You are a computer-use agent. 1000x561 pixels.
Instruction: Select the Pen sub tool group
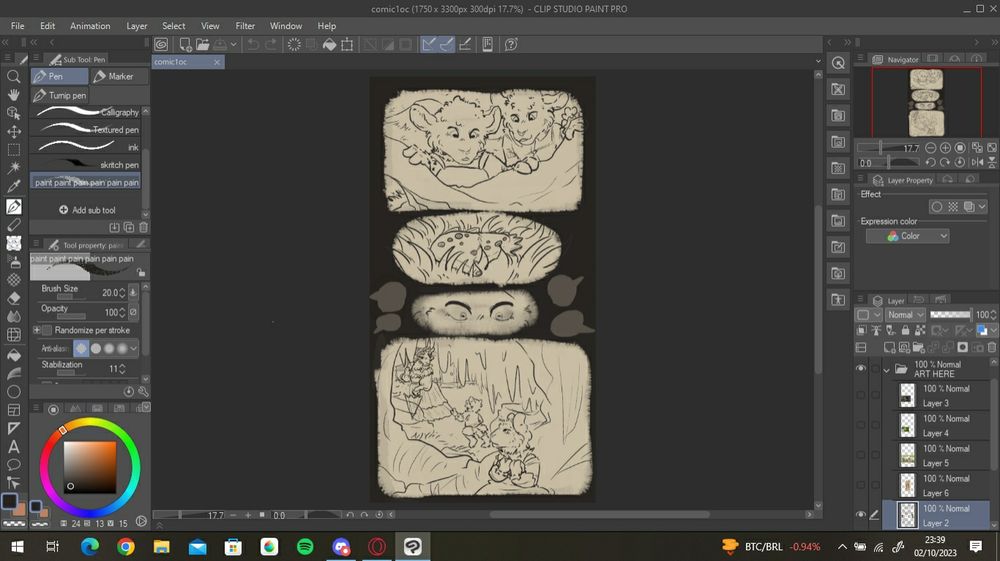[x=59, y=76]
